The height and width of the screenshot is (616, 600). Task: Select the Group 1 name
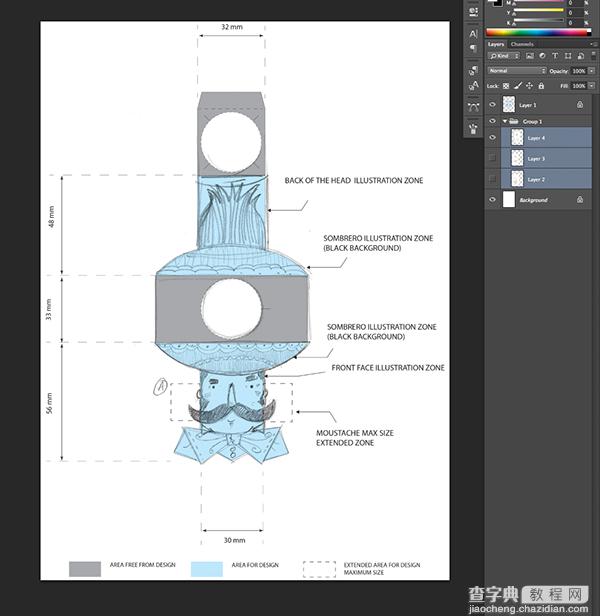pyautogui.click(x=532, y=122)
